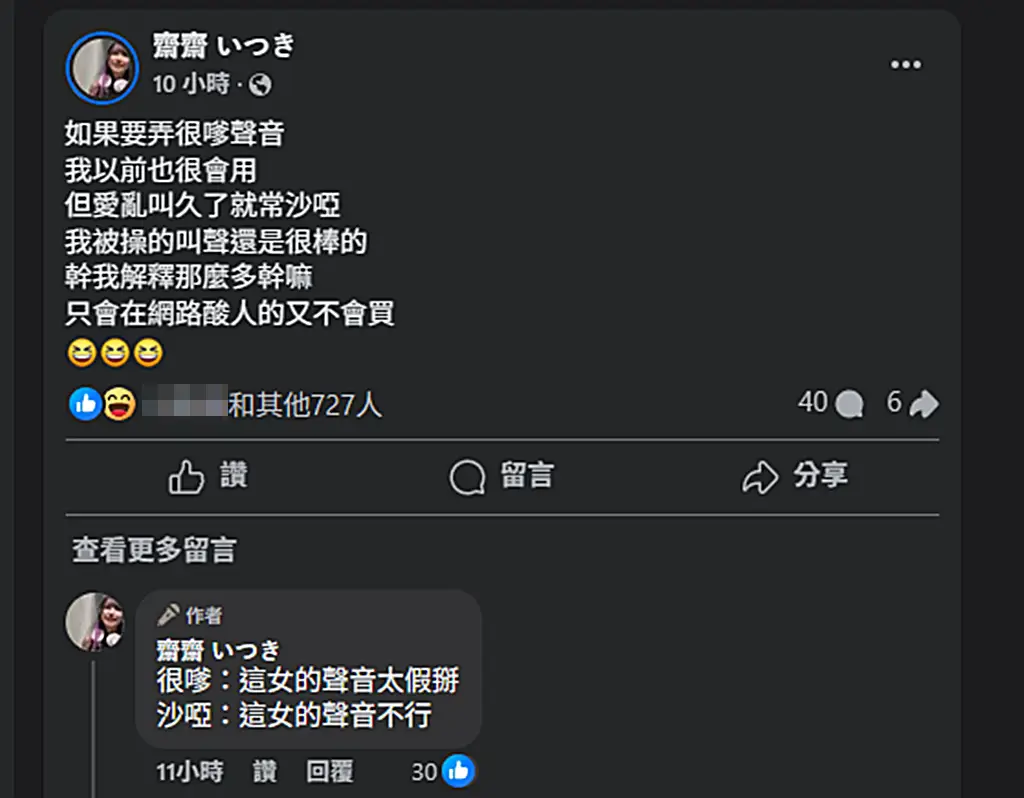This screenshot has width=1024, height=798.
Task: Click the globe public-visibility icon
Action: 260,85
